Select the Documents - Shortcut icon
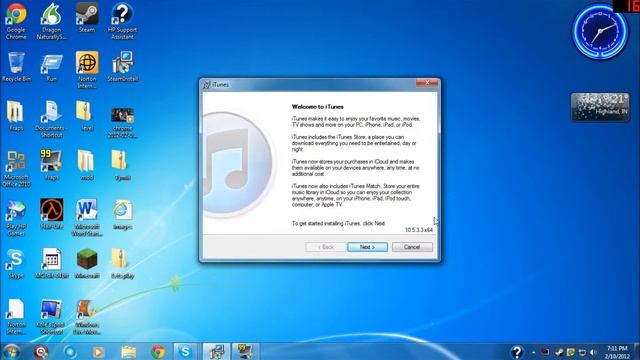 point(51,119)
